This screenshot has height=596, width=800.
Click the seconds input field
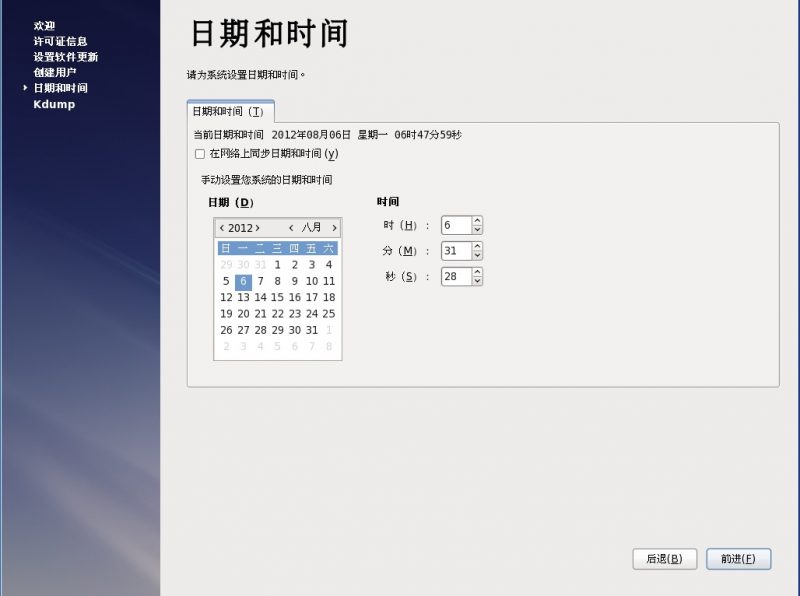pos(455,276)
